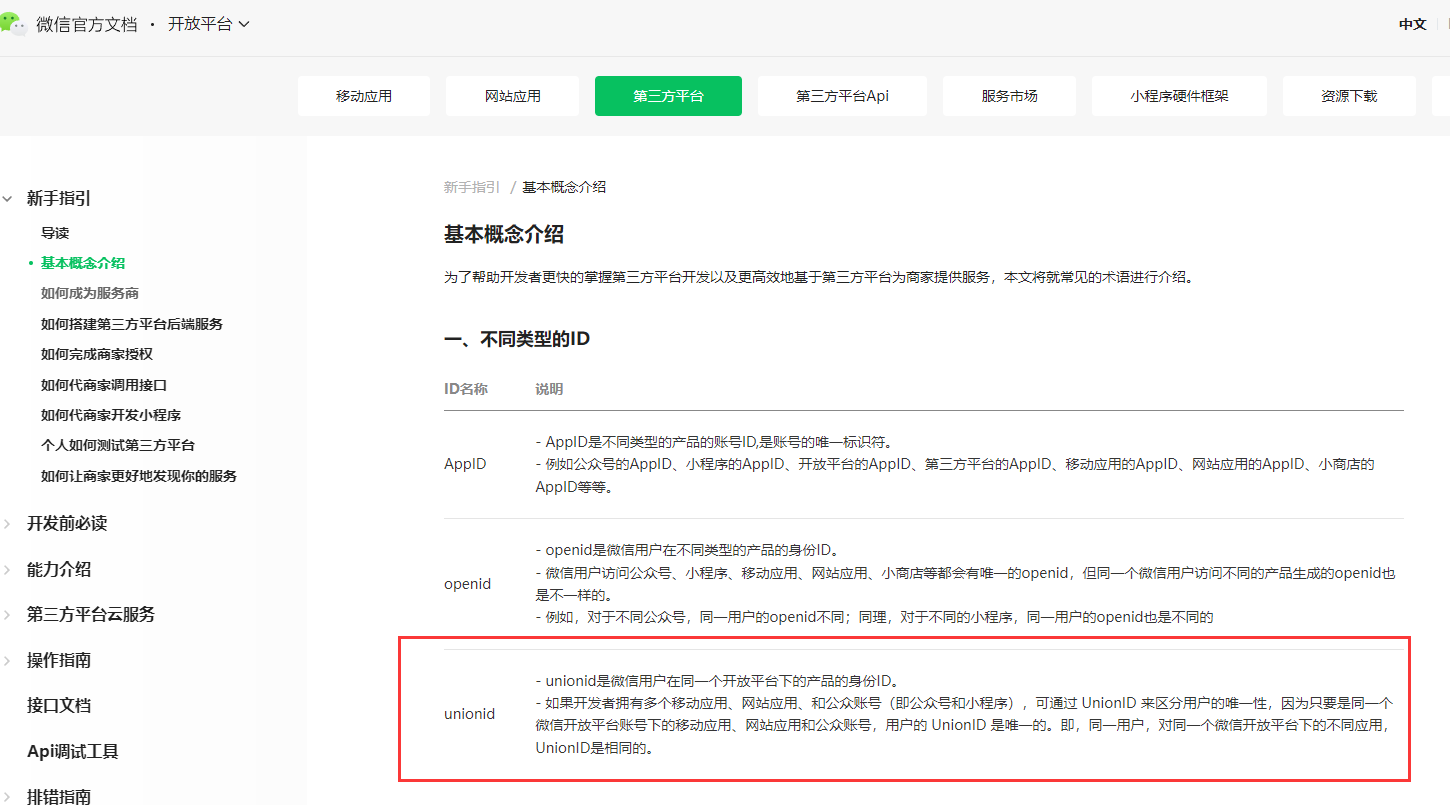
Task: Click the openid name cell
Action: tap(467, 584)
